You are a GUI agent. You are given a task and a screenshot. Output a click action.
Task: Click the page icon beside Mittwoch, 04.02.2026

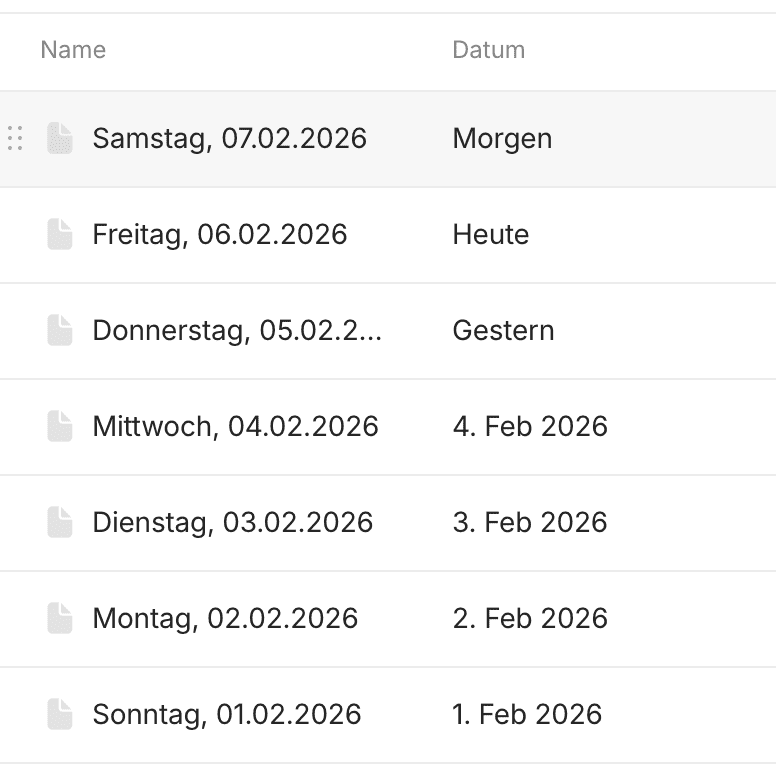(x=60, y=426)
